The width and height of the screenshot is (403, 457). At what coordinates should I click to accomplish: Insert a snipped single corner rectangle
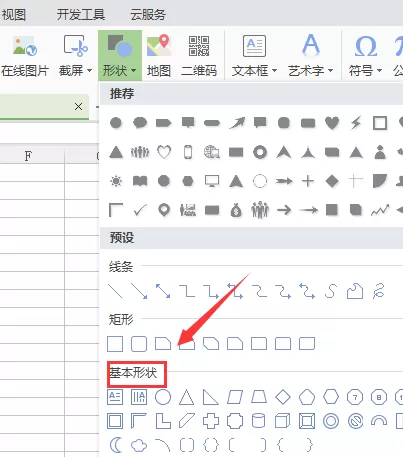click(x=163, y=344)
